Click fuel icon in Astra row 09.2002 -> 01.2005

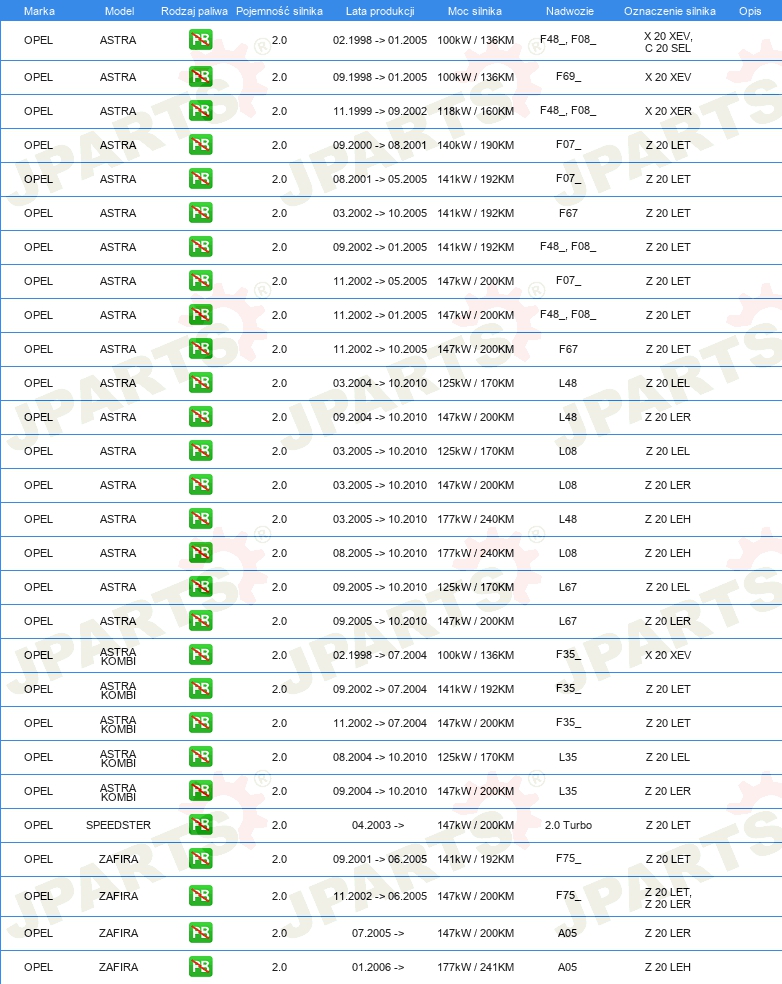tap(201, 247)
